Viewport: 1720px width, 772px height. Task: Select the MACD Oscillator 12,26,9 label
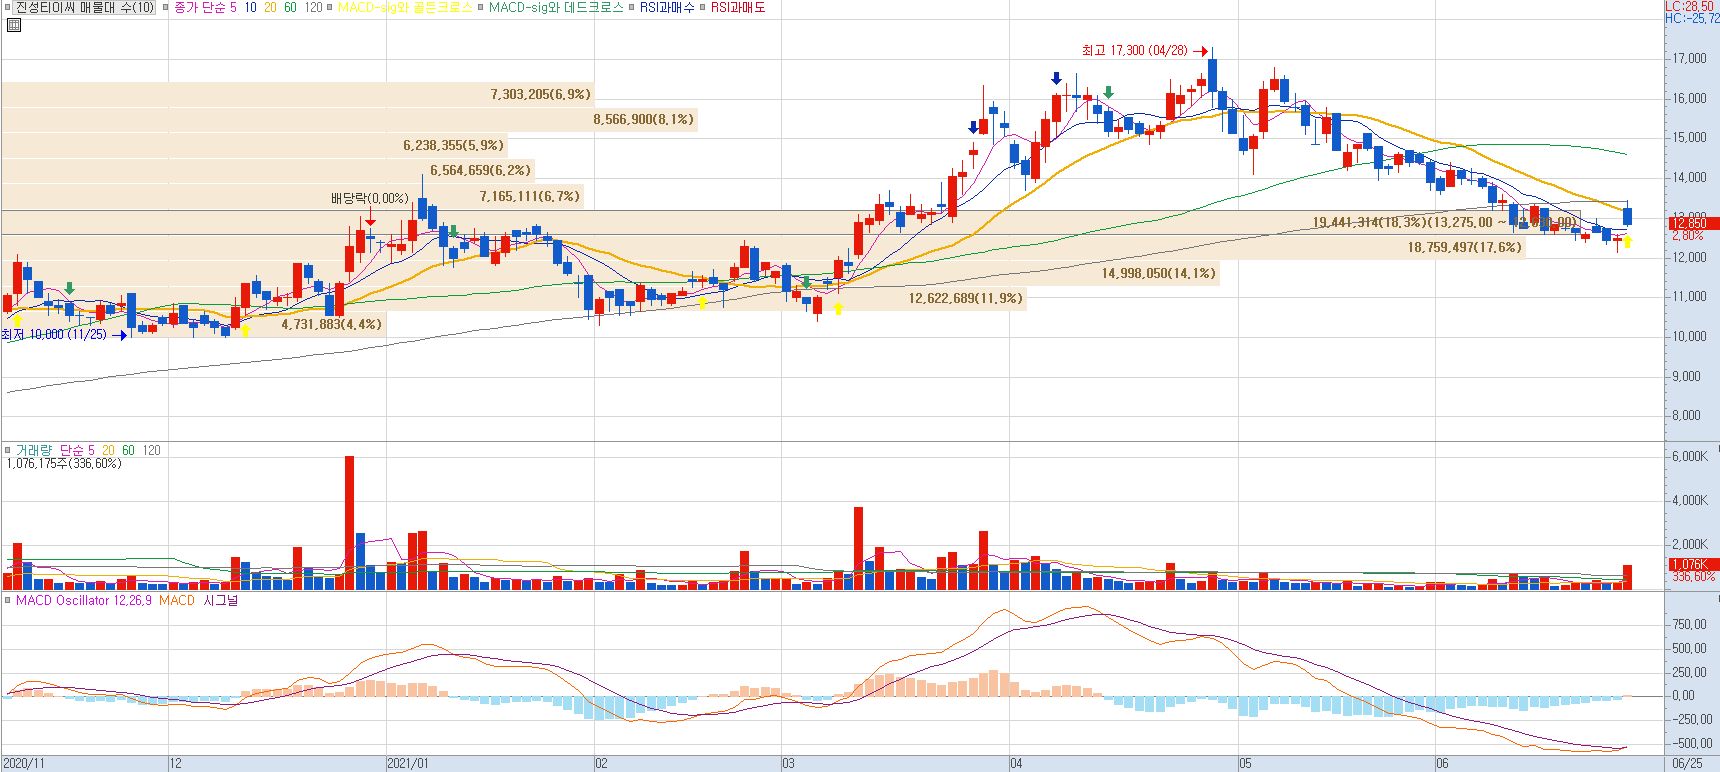tap(84, 600)
